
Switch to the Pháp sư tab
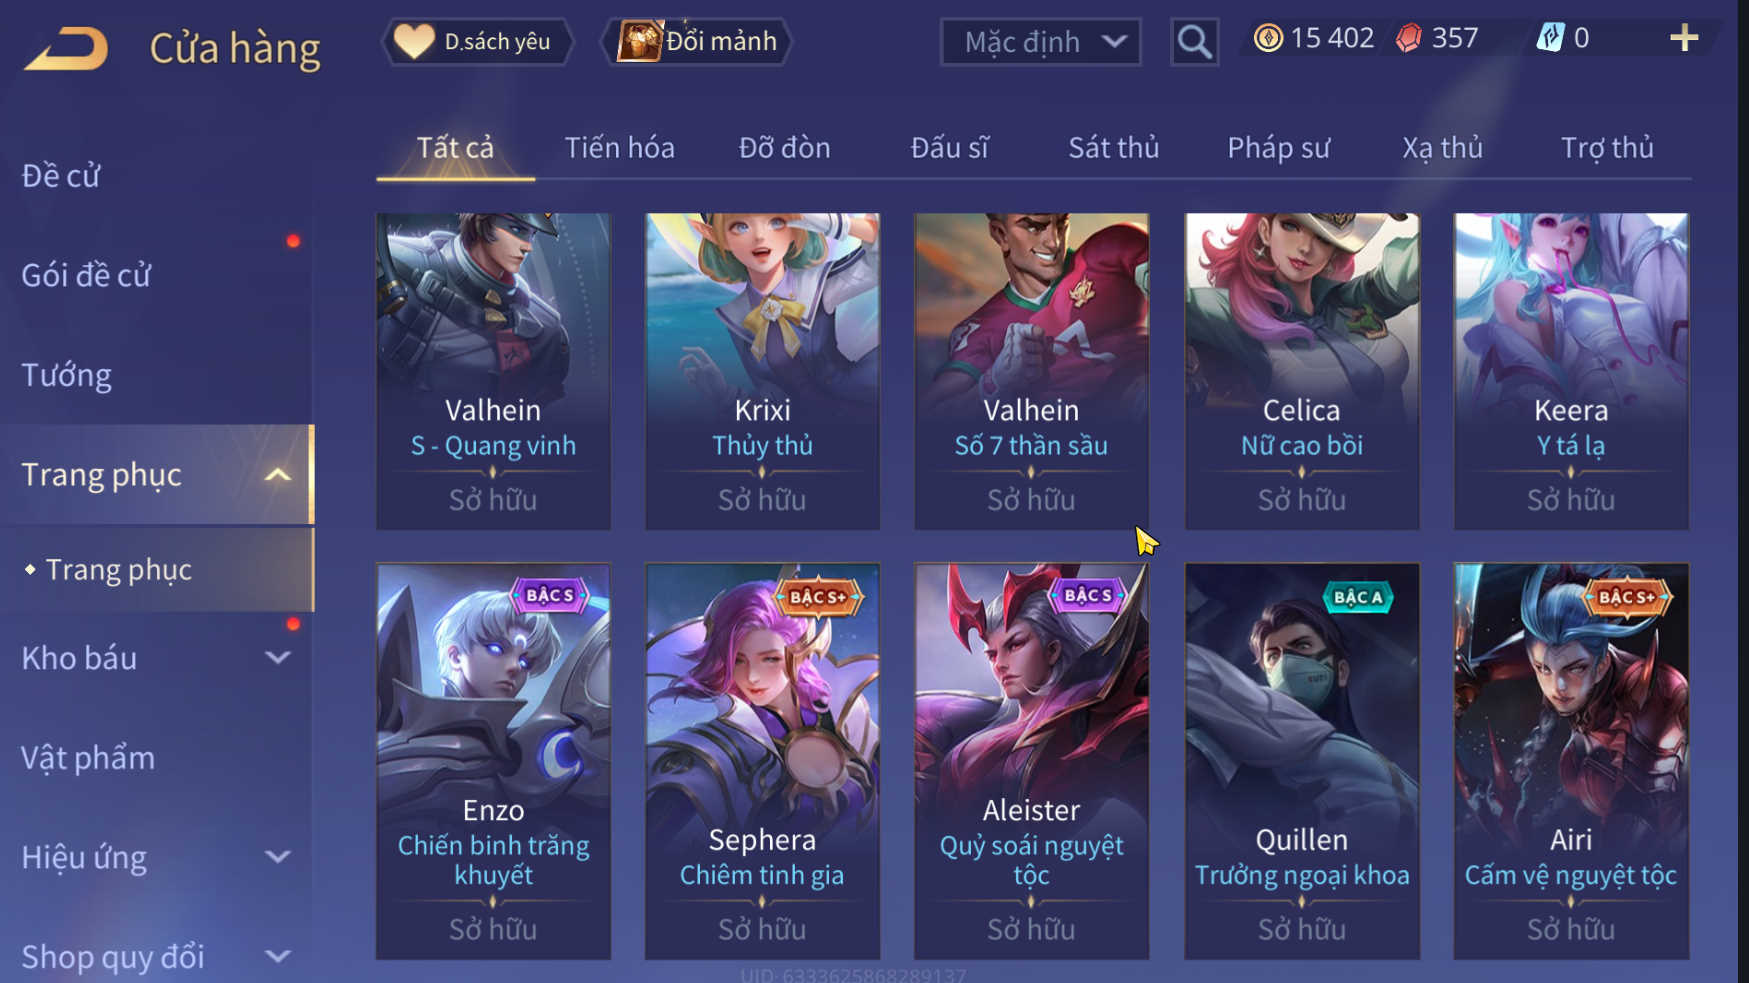(x=1278, y=148)
